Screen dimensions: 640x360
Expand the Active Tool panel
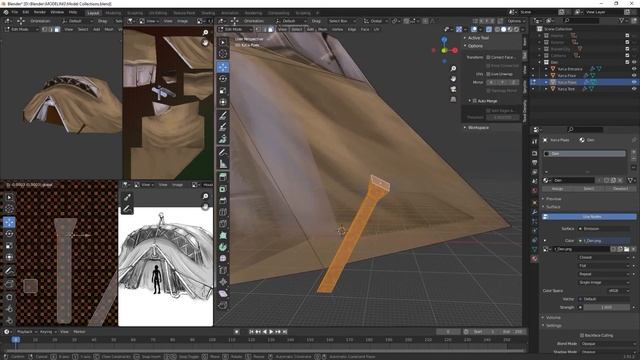(478, 38)
